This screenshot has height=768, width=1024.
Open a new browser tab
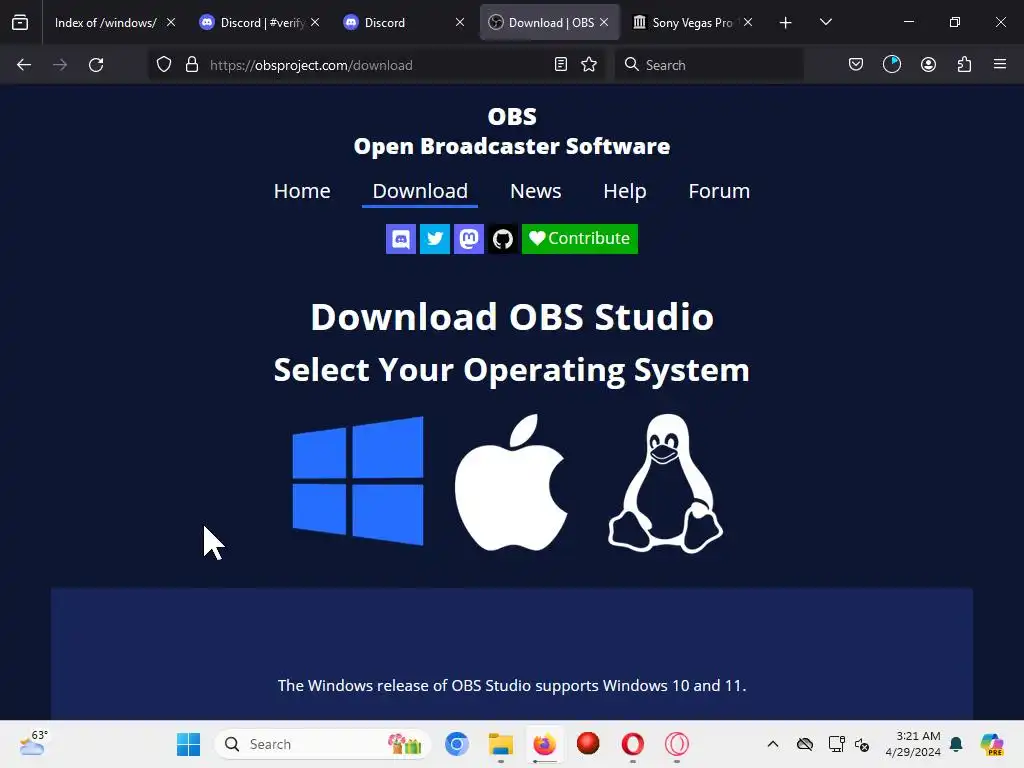[x=786, y=23]
